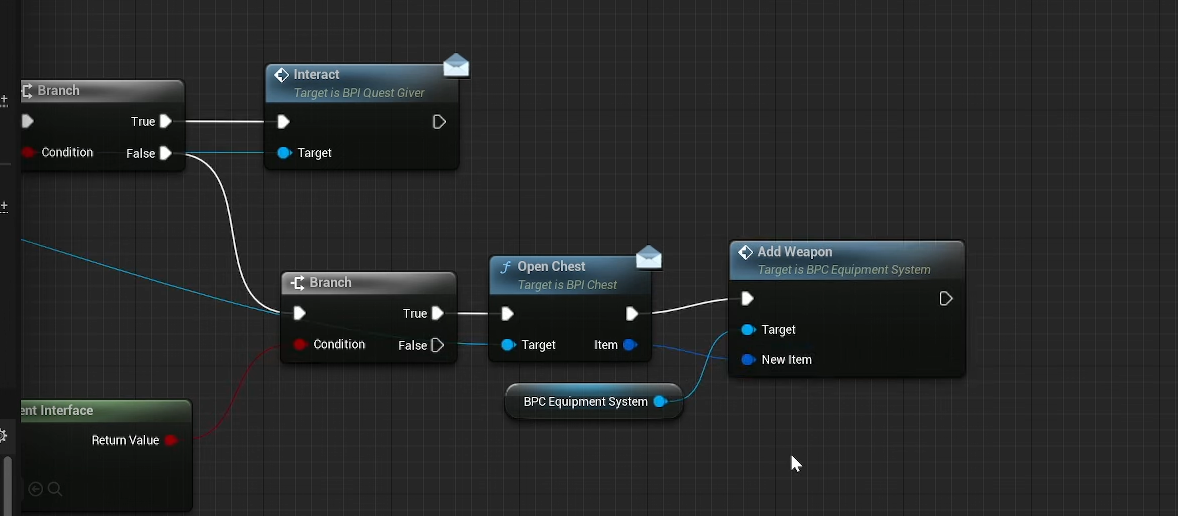The width and height of the screenshot is (1178, 516).
Task: Click the 'Return Value' label
Action: point(125,440)
